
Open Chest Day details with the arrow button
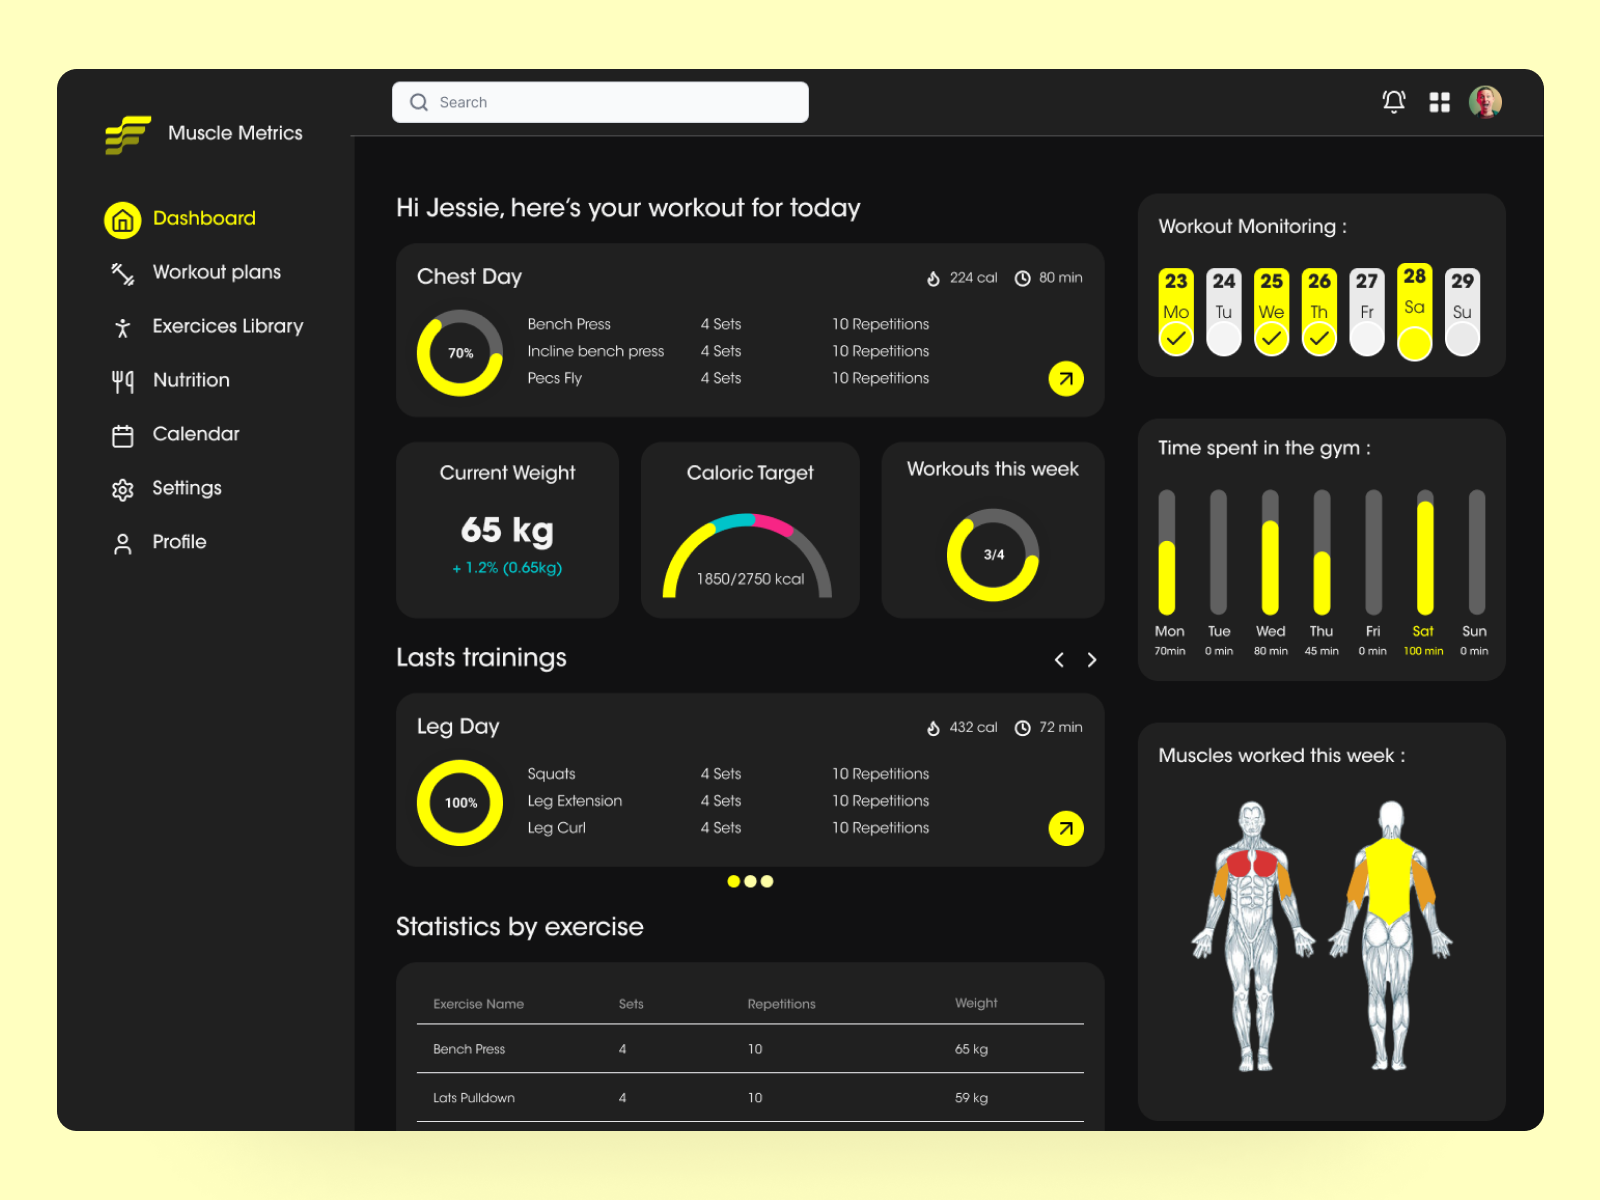point(1066,379)
